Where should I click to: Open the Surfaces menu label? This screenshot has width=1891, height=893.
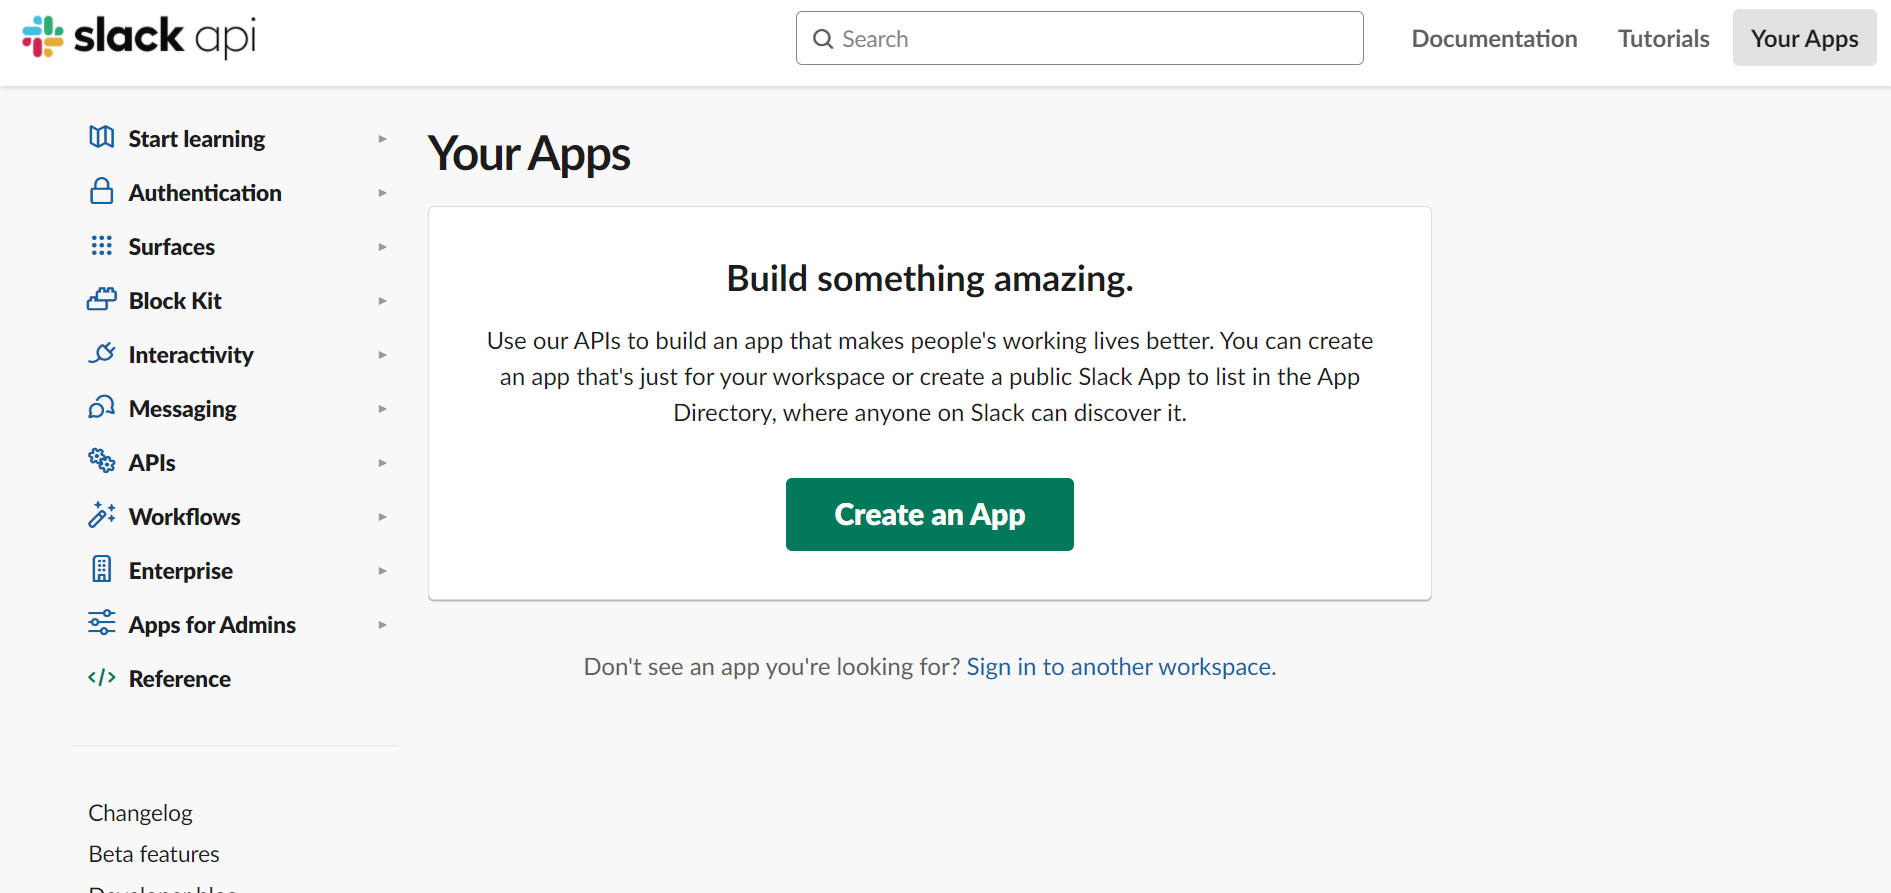172,247
